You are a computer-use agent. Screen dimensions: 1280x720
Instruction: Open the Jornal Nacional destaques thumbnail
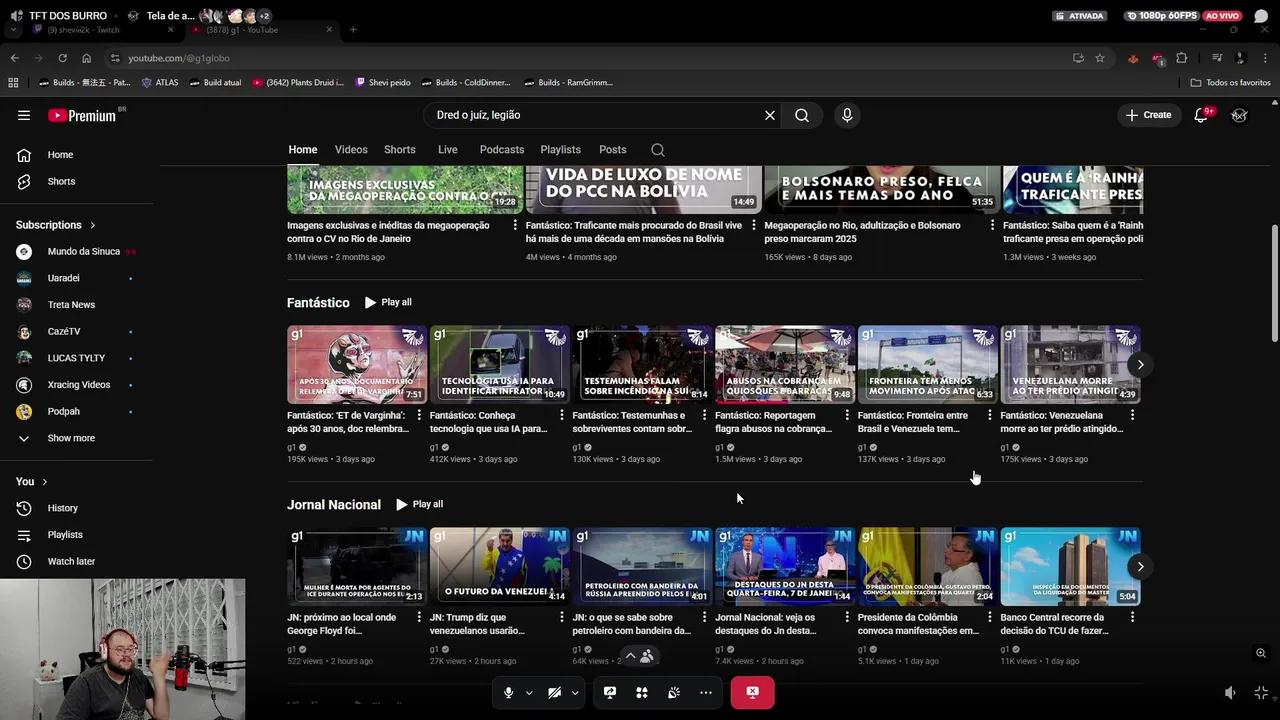point(785,566)
